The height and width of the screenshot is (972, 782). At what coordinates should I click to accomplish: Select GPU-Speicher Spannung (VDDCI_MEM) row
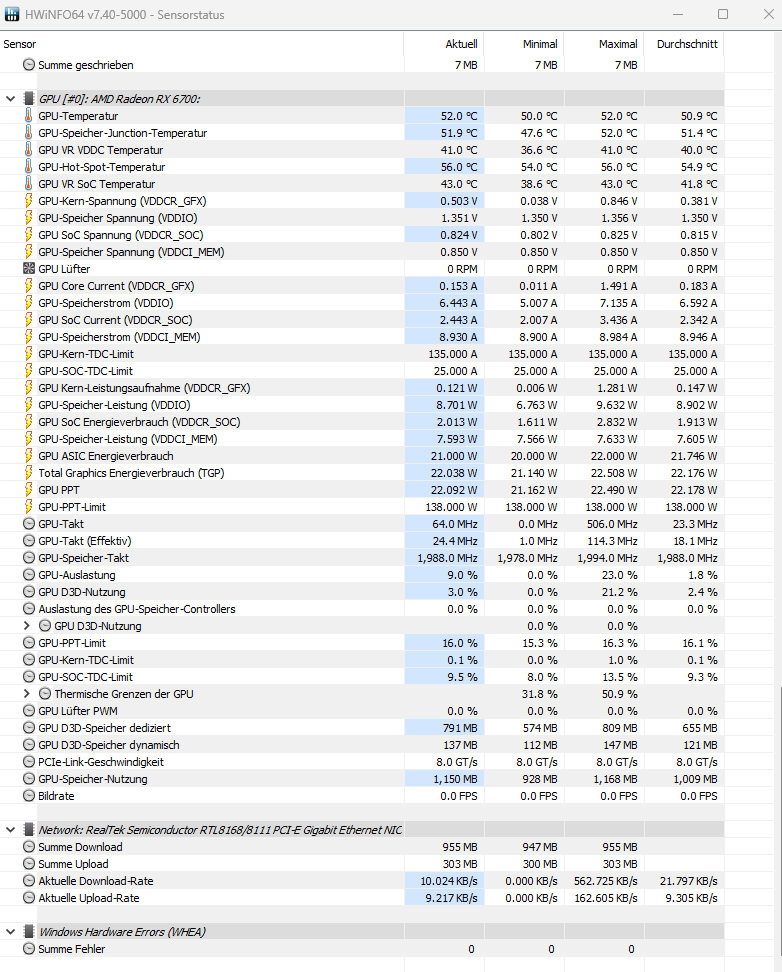click(362, 252)
